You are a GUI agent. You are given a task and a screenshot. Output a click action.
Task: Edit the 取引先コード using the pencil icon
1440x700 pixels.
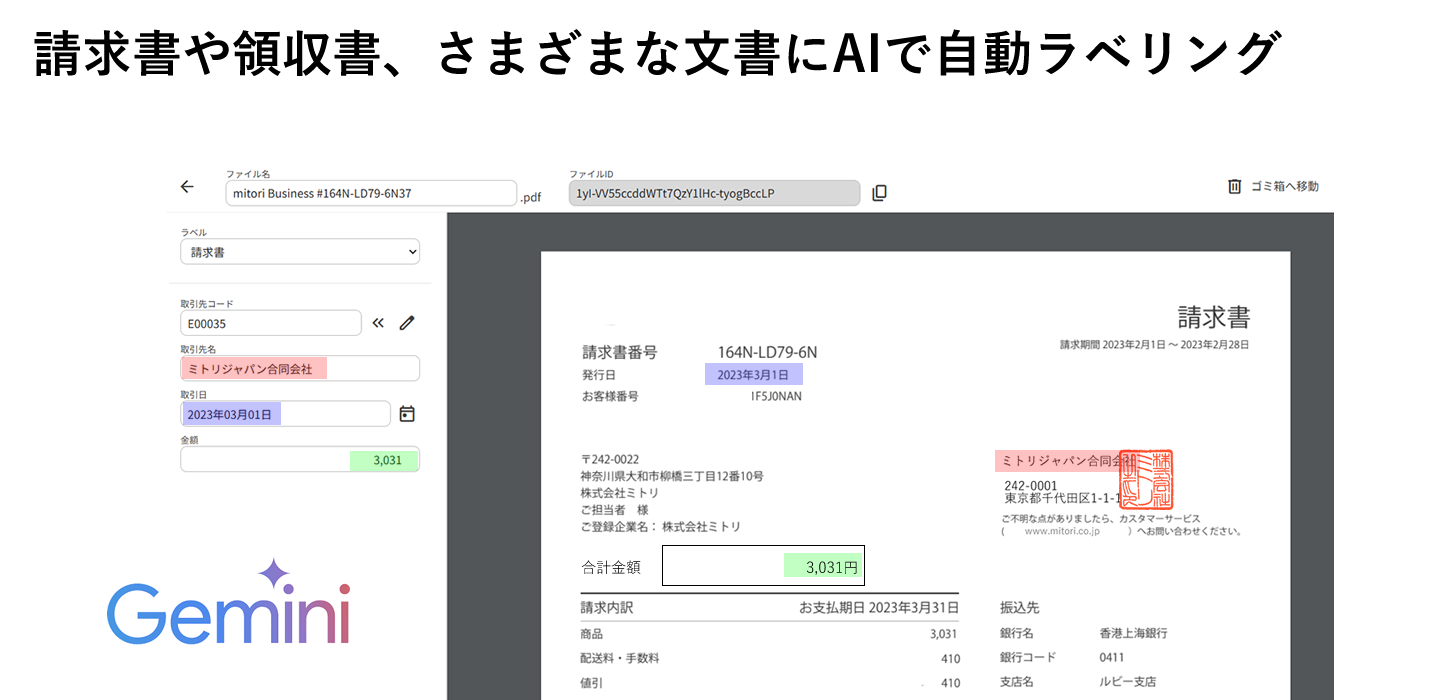406,322
